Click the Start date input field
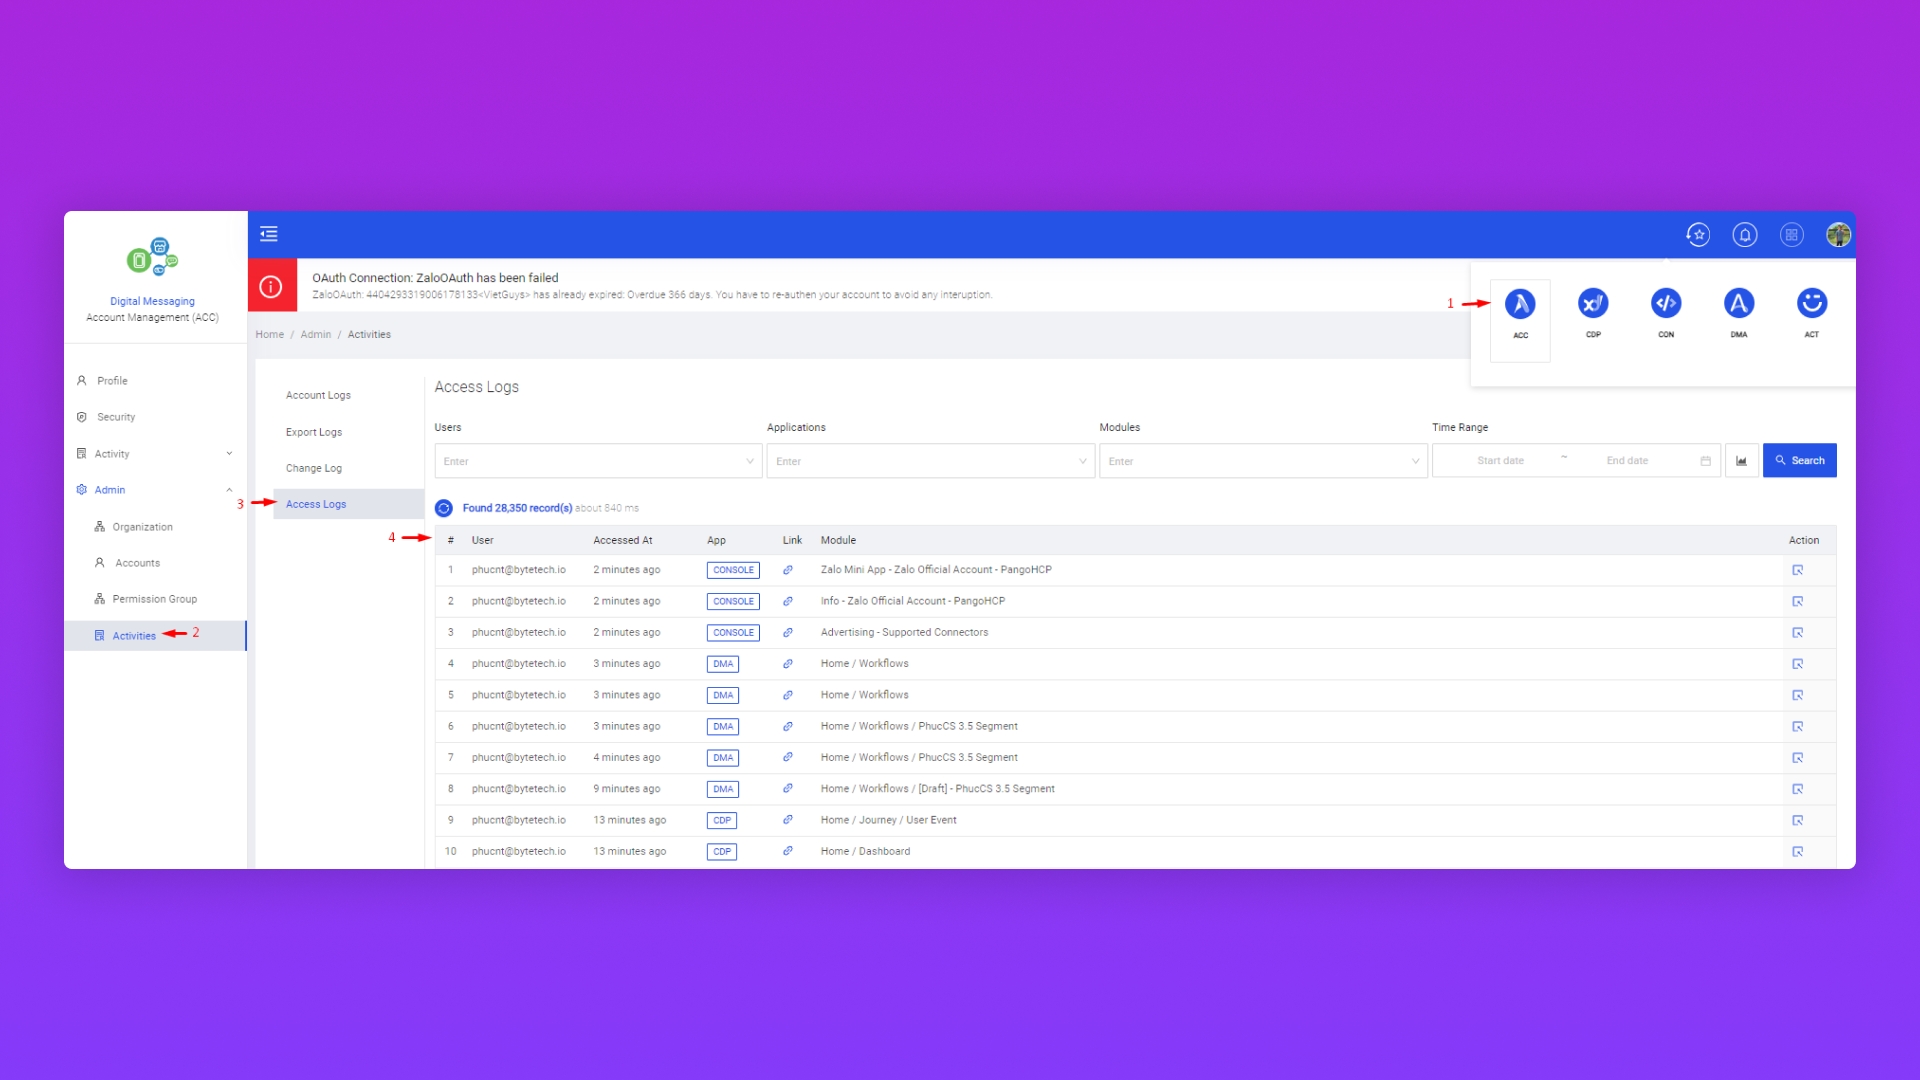This screenshot has height=1080, width=1920. click(x=1500, y=461)
